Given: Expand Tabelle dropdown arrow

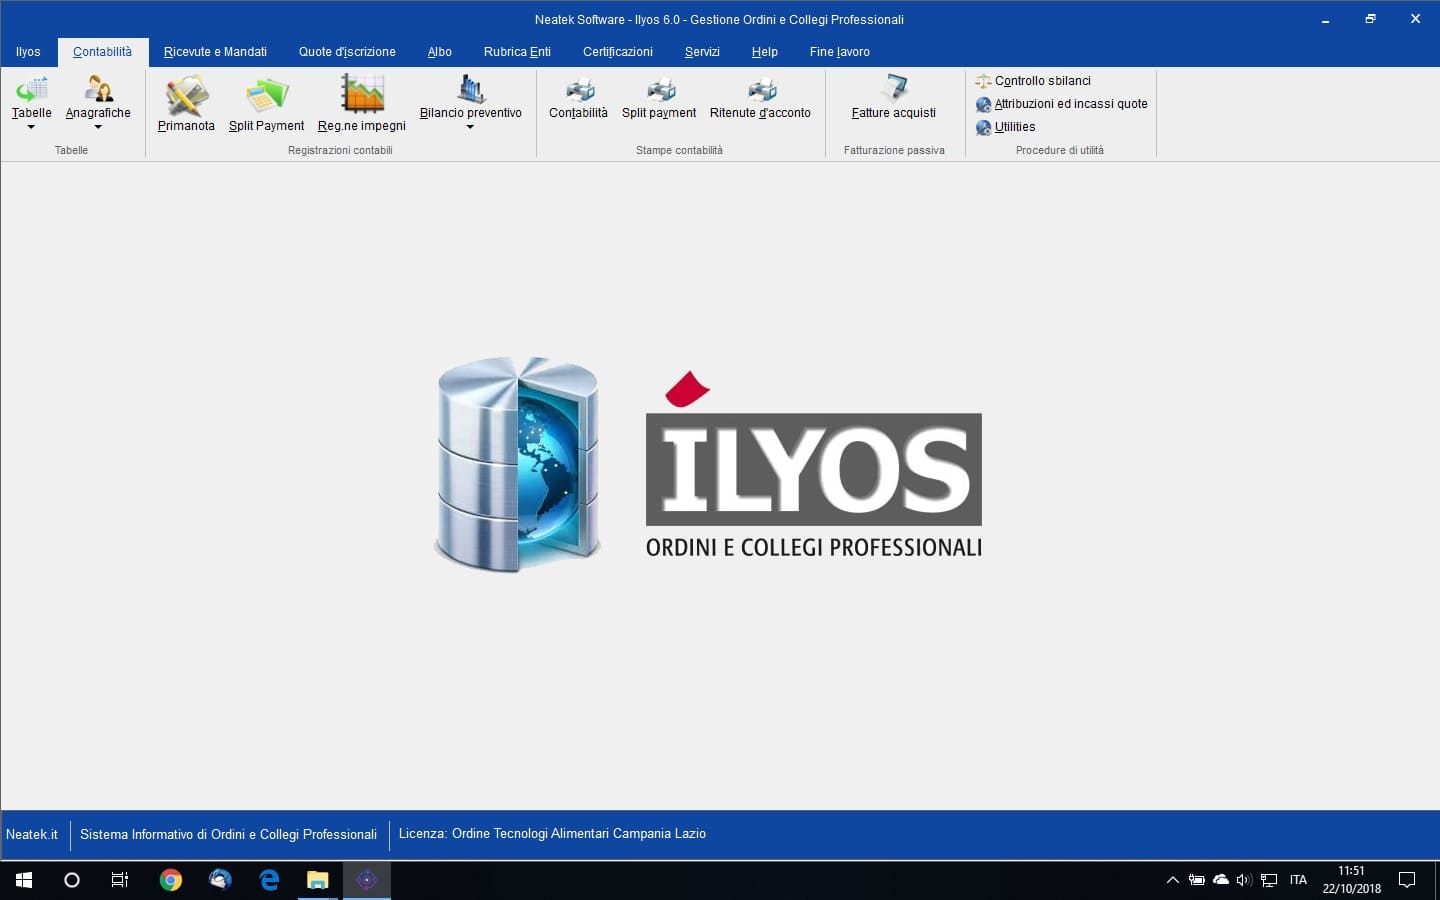Looking at the screenshot, I should [31, 127].
